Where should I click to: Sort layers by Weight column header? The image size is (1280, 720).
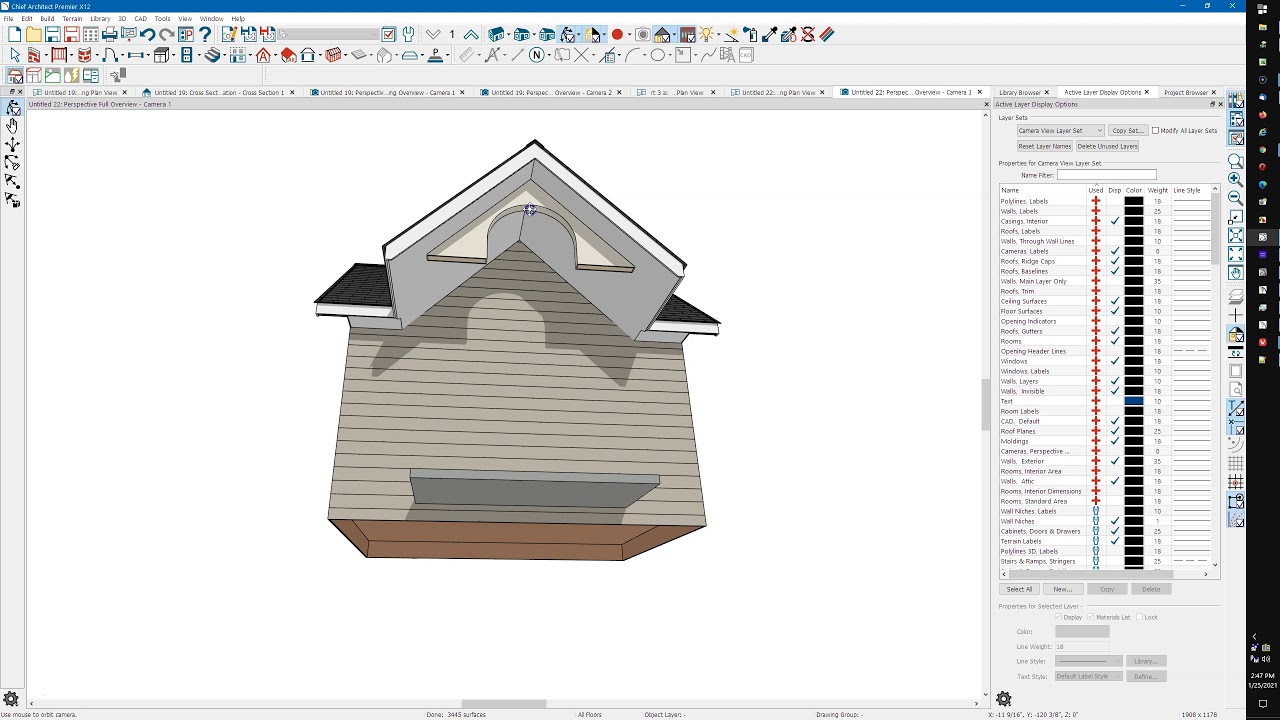coord(1157,190)
